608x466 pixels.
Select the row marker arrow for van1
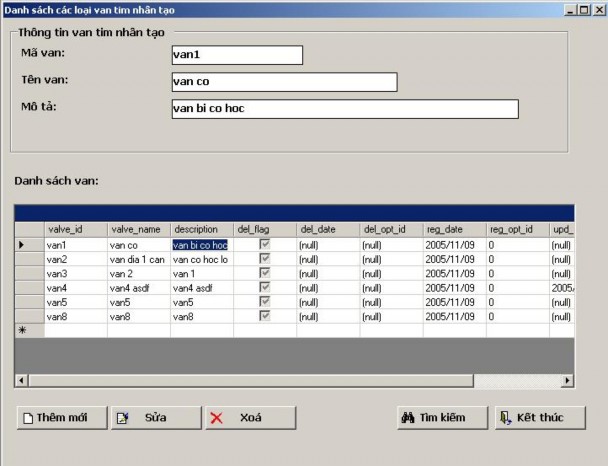pos(23,244)
